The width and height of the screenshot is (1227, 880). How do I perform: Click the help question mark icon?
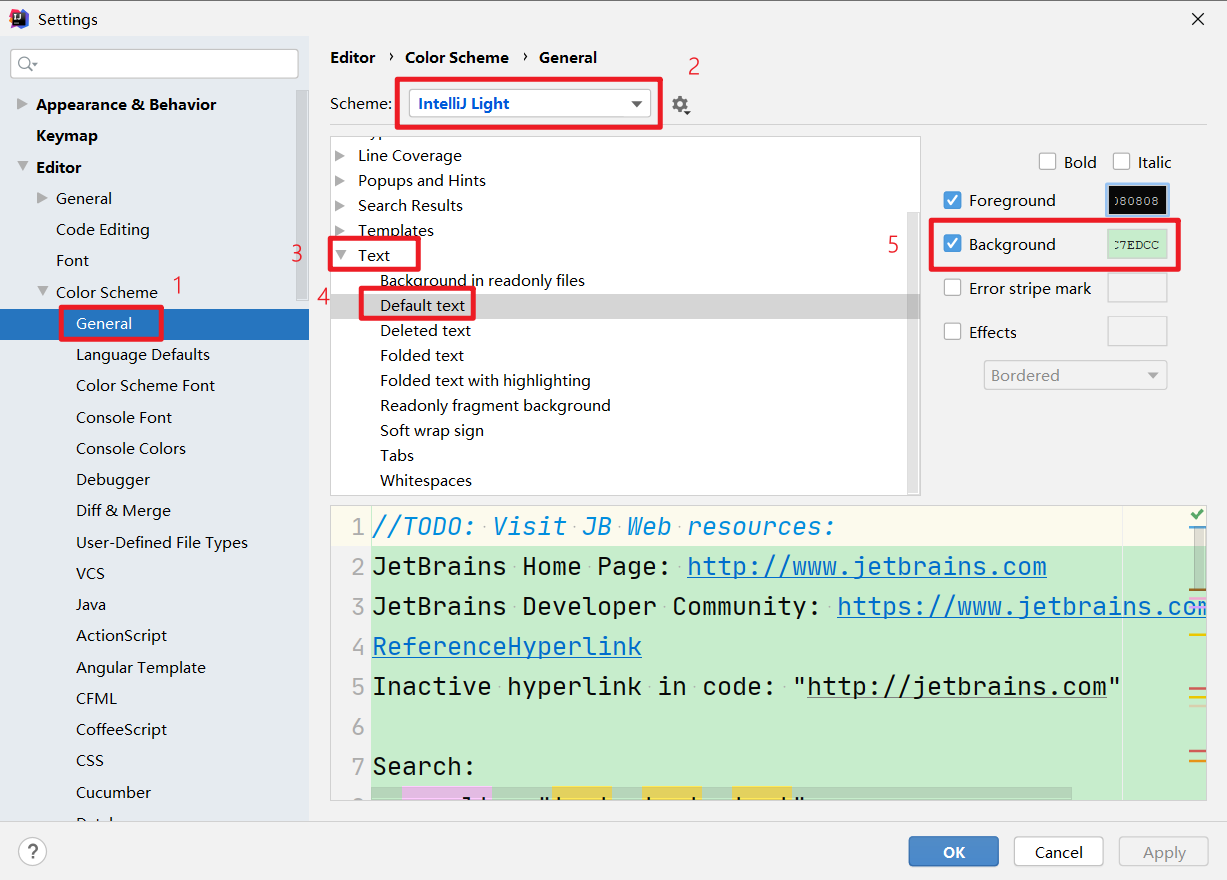[x=33, y=851]
